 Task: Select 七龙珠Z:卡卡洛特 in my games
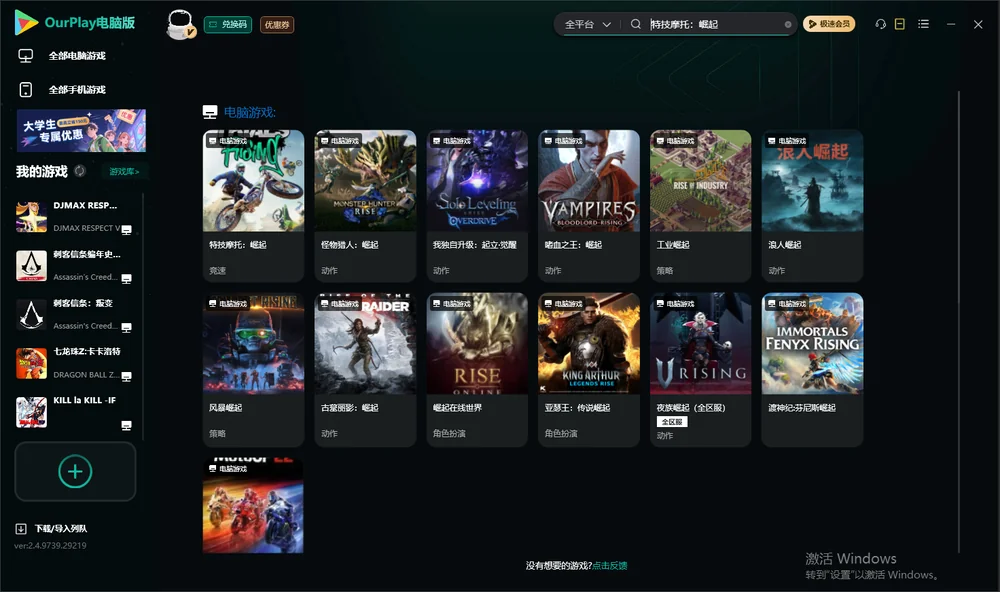pos(75,363)
